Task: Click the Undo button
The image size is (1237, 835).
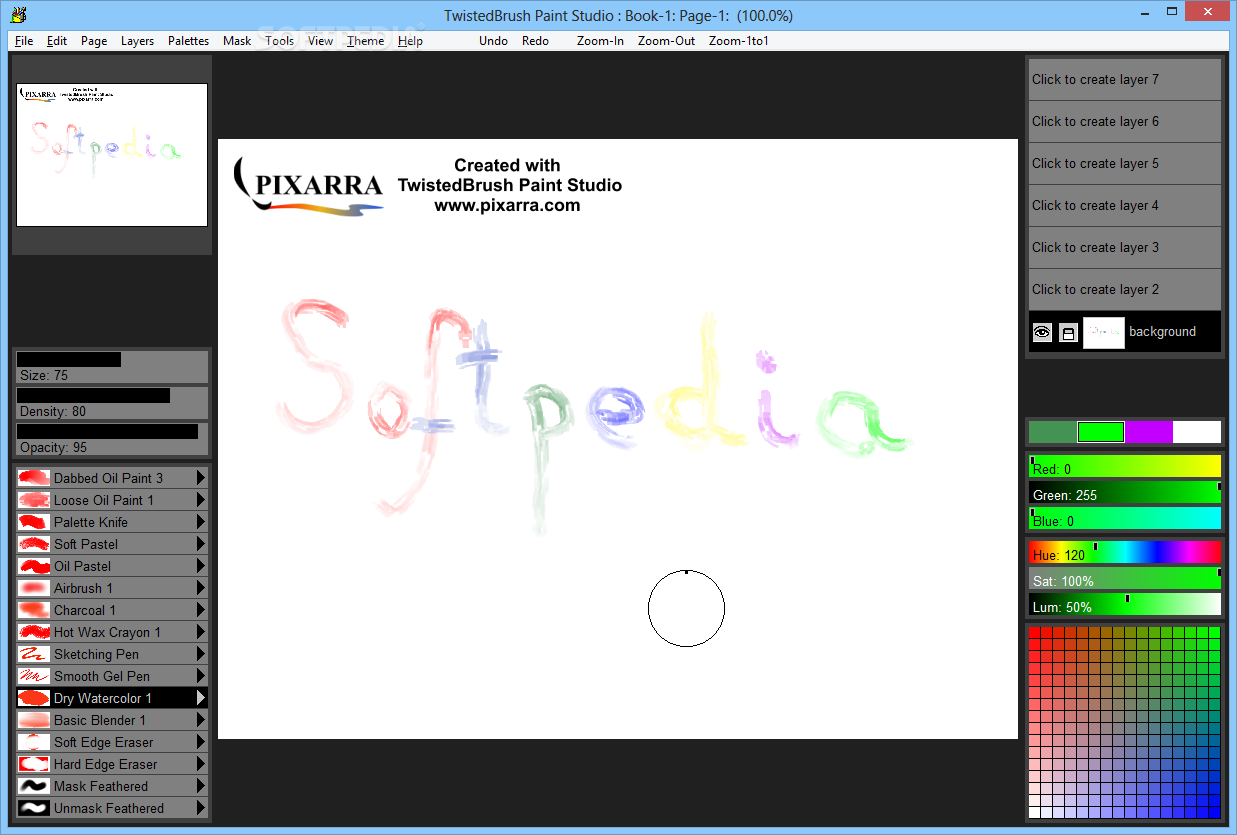Action: (x=493, y=41)
